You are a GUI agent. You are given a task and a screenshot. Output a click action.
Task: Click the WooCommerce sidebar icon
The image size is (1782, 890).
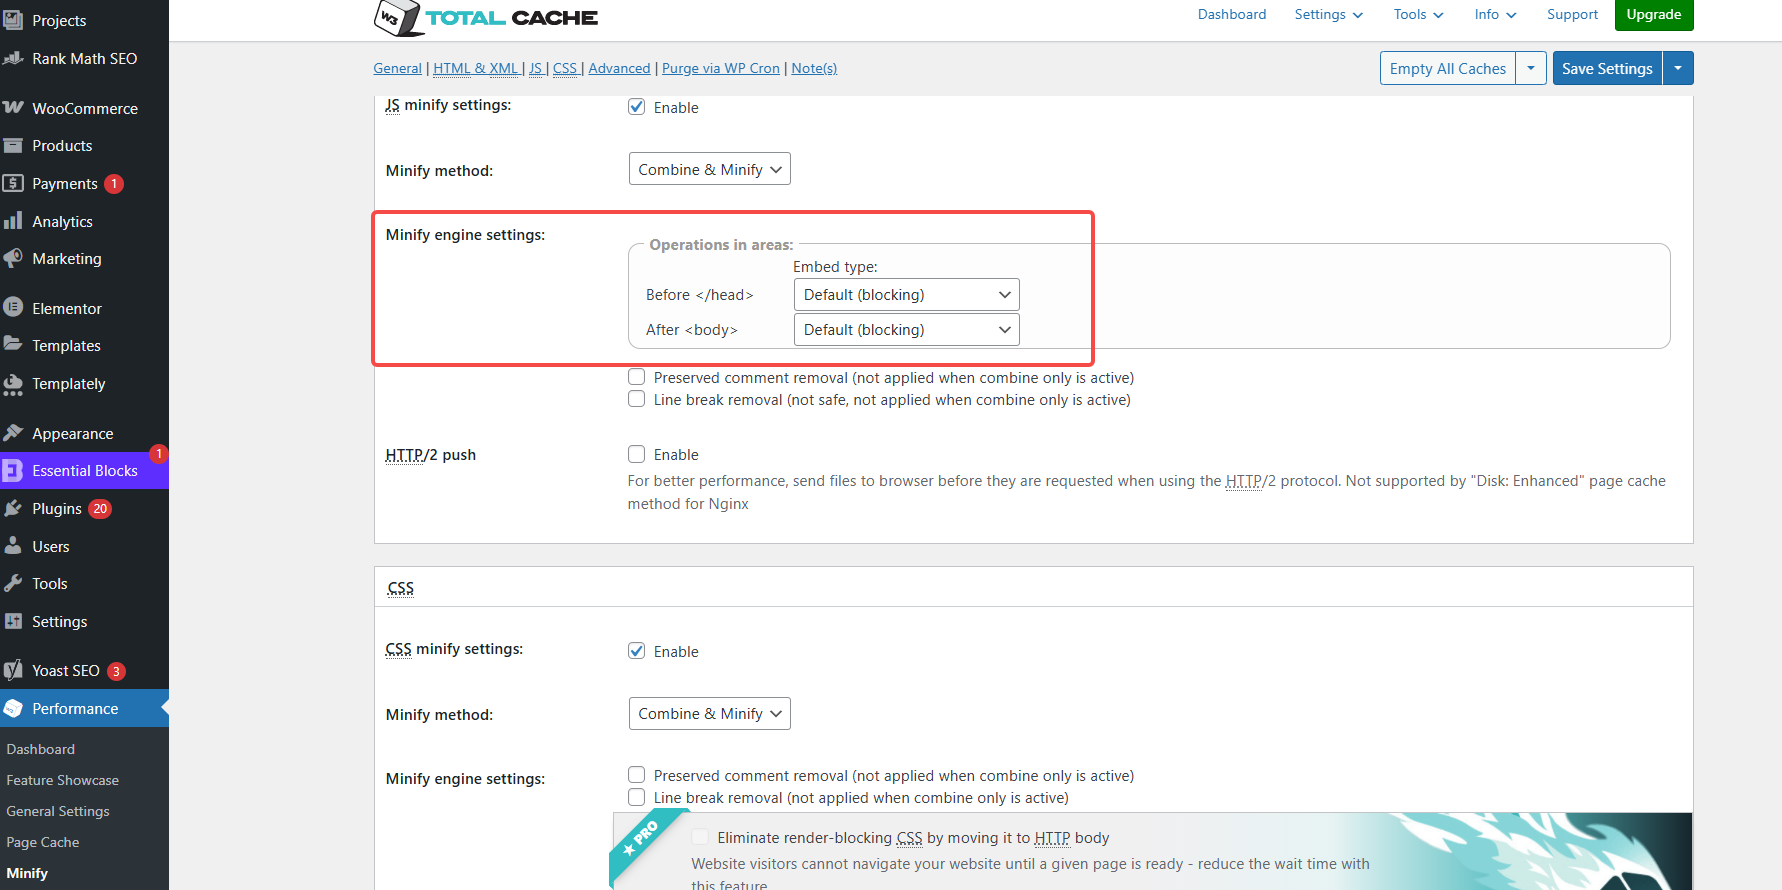[x=13, y=108]
